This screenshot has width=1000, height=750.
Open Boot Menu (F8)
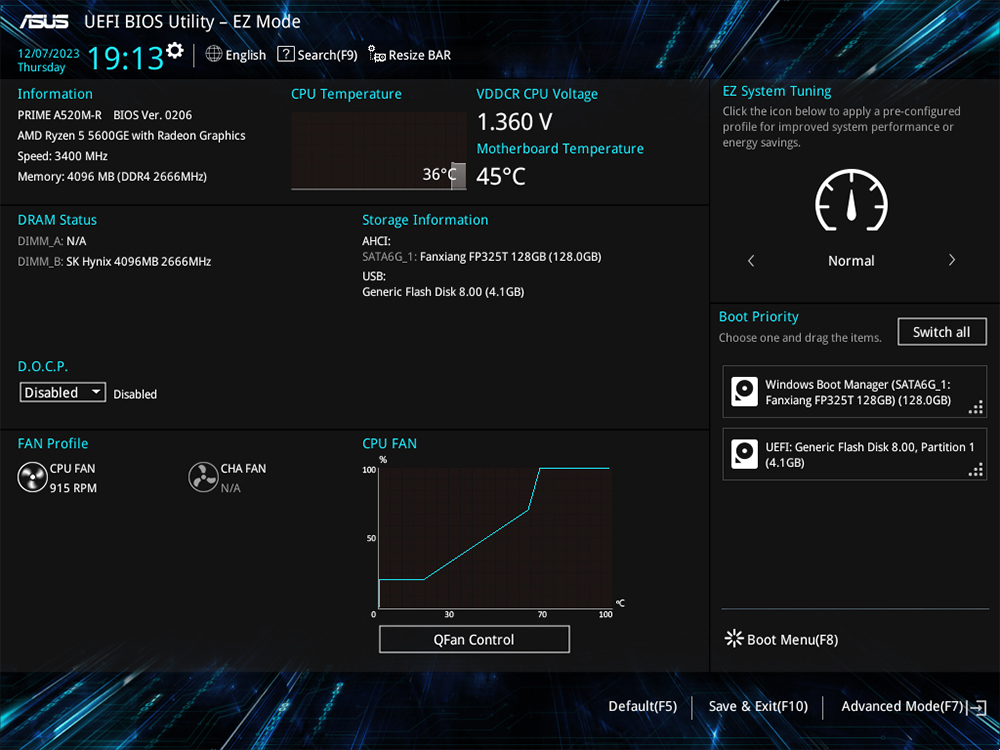[781, 639]
